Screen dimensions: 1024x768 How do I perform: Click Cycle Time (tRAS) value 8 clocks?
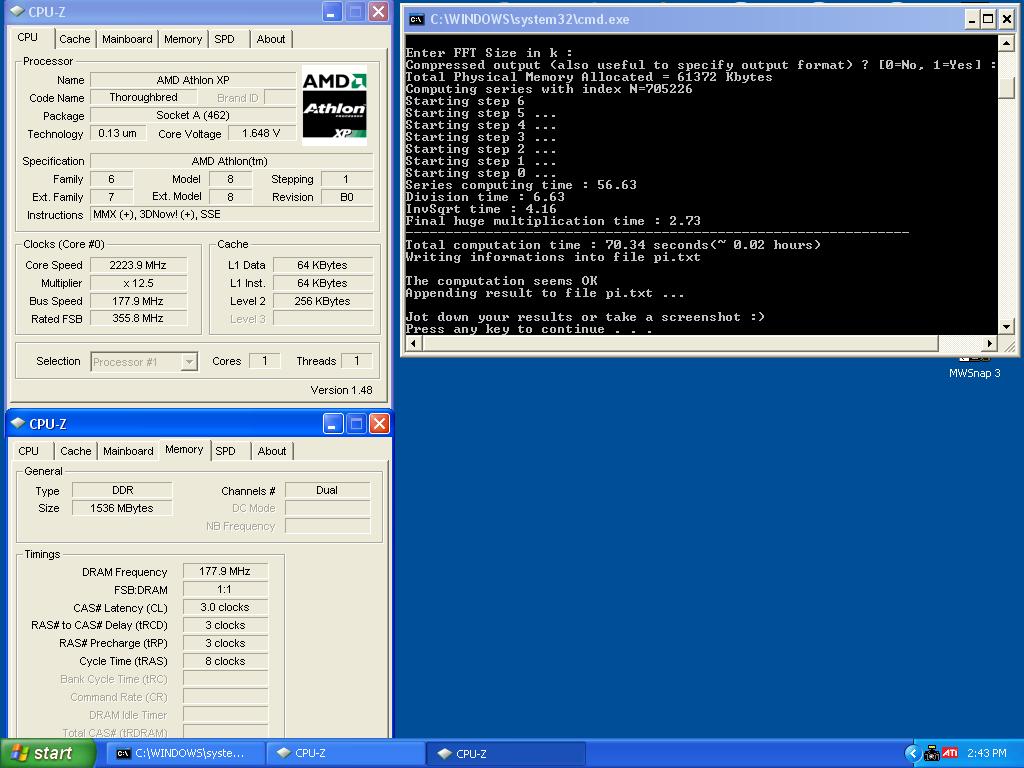click(x=225, y=661)
